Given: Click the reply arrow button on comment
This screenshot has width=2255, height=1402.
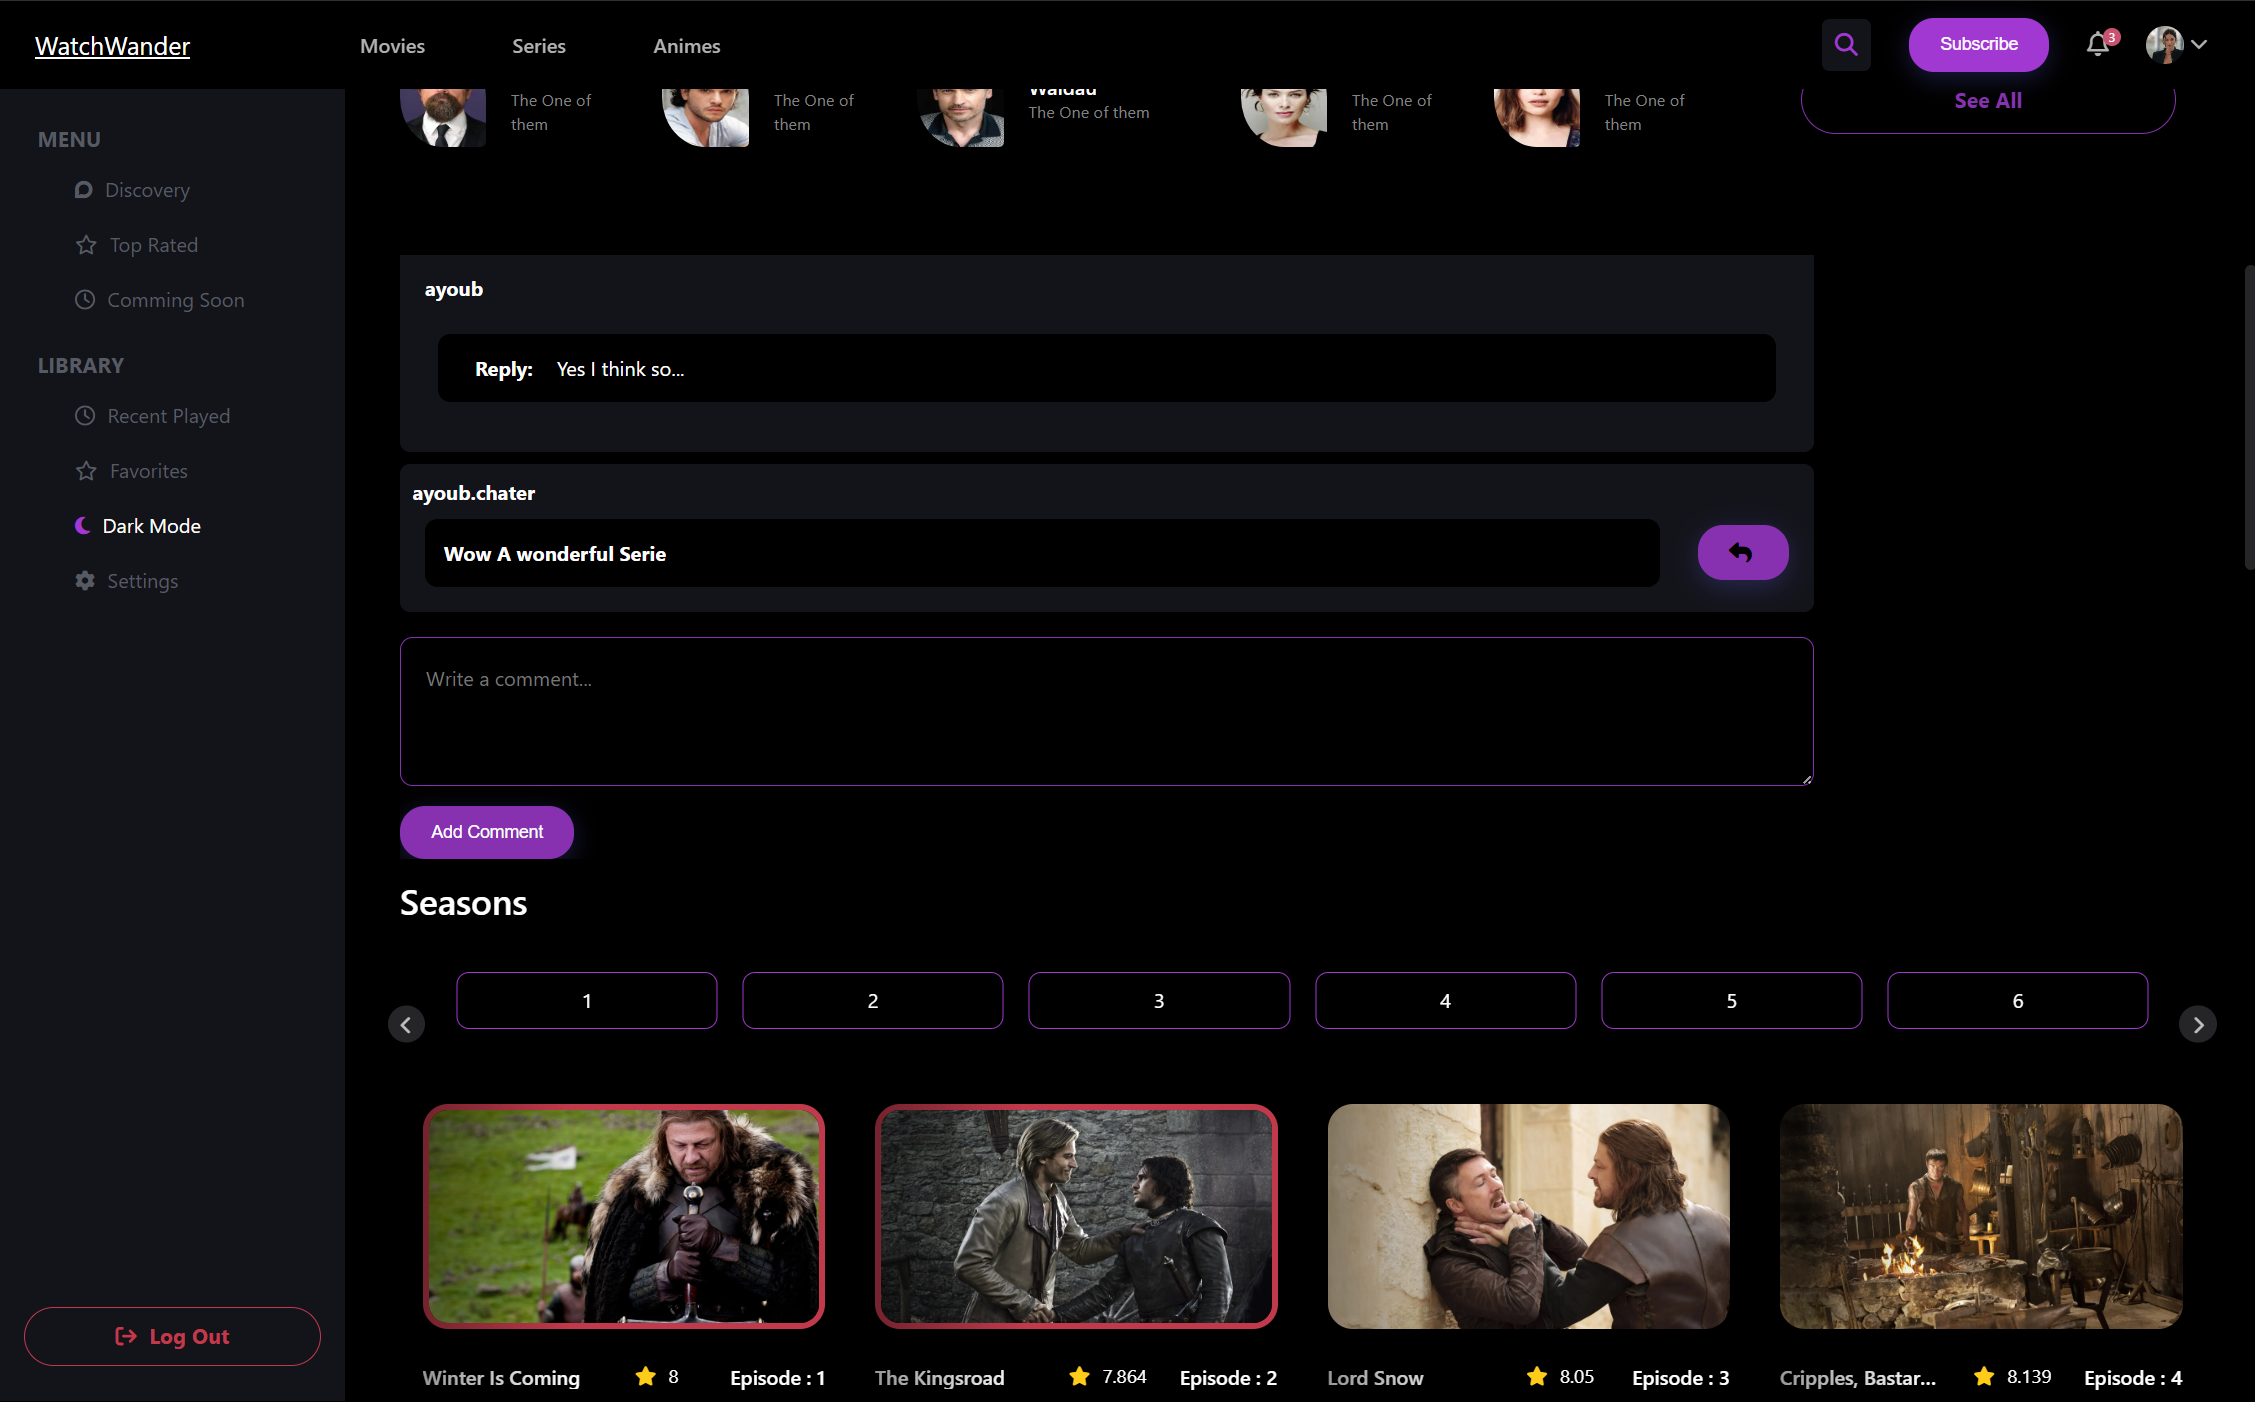Looking at the screenshot, I should click(1742, 553).
